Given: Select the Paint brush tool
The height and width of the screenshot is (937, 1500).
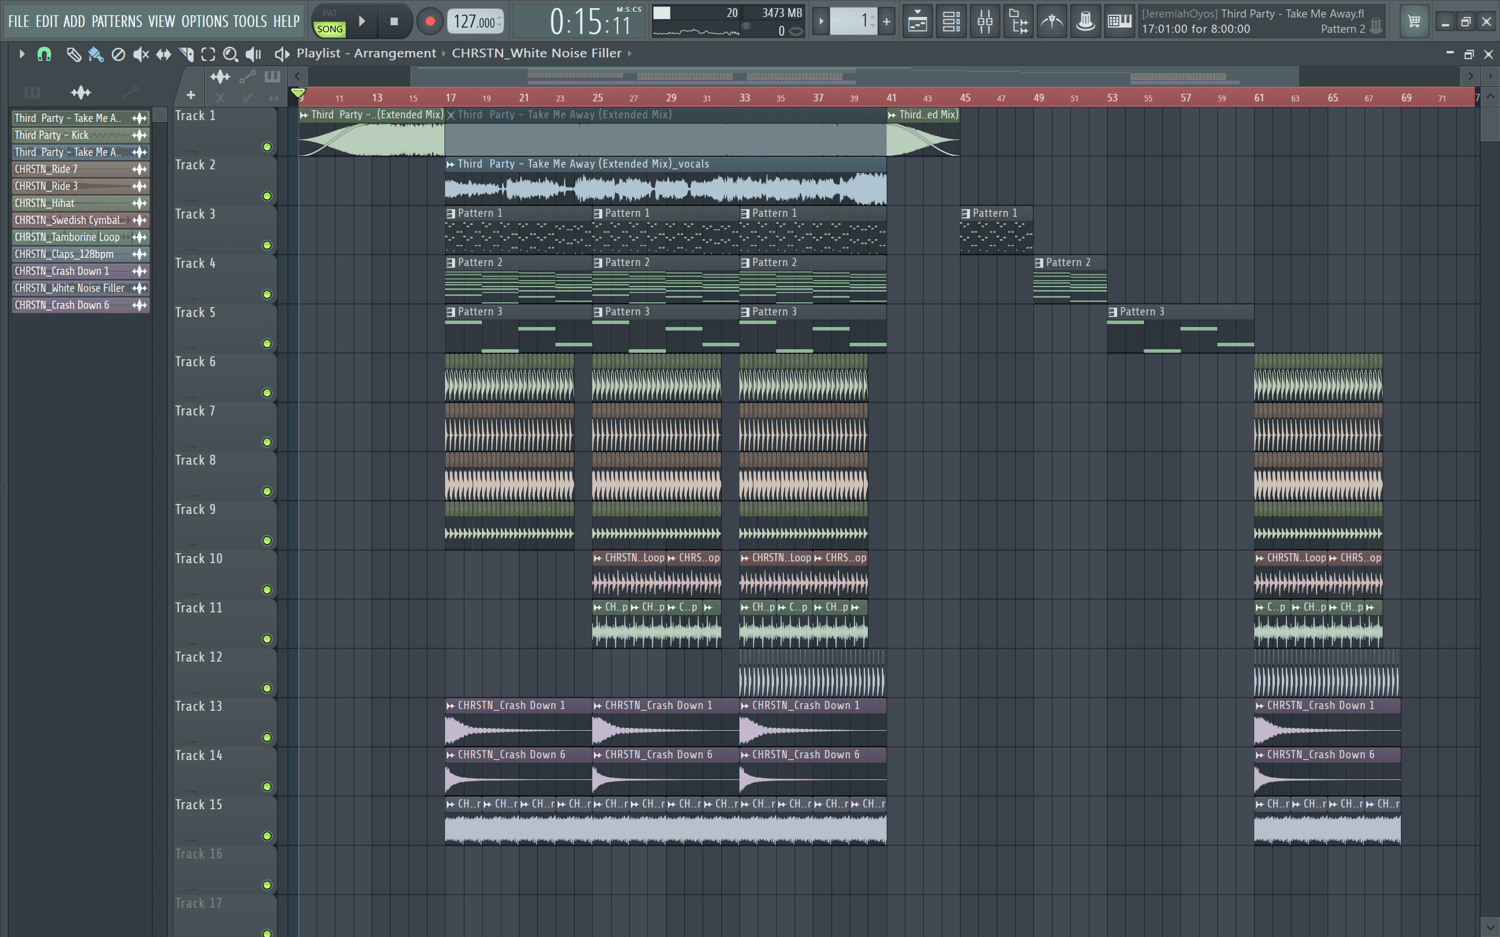Looking at the screenshot, I should [96, 54].
